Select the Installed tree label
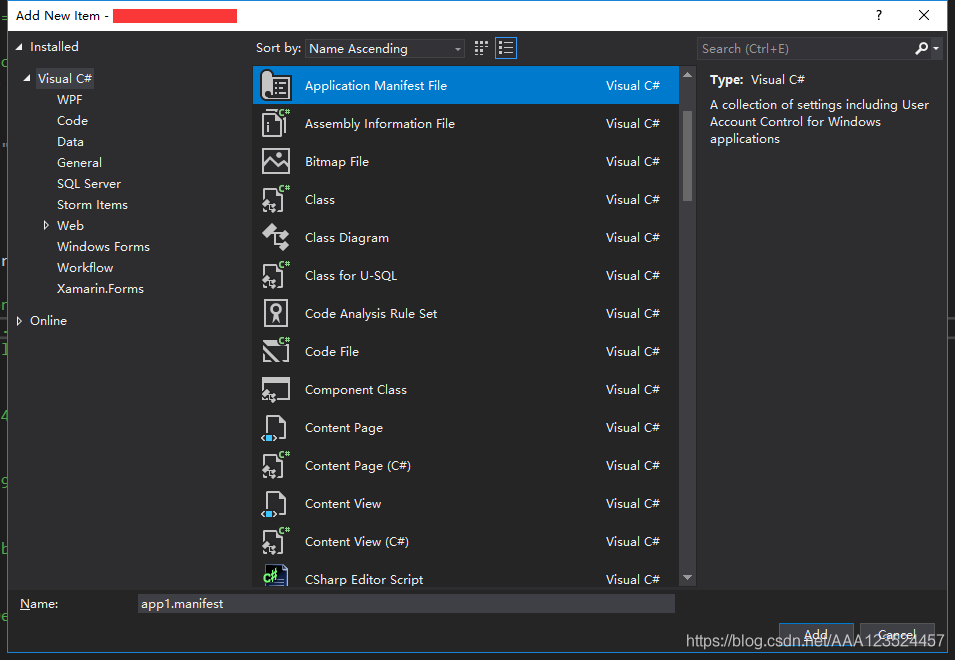Screen dimensions: 955x660 point(54,47)
